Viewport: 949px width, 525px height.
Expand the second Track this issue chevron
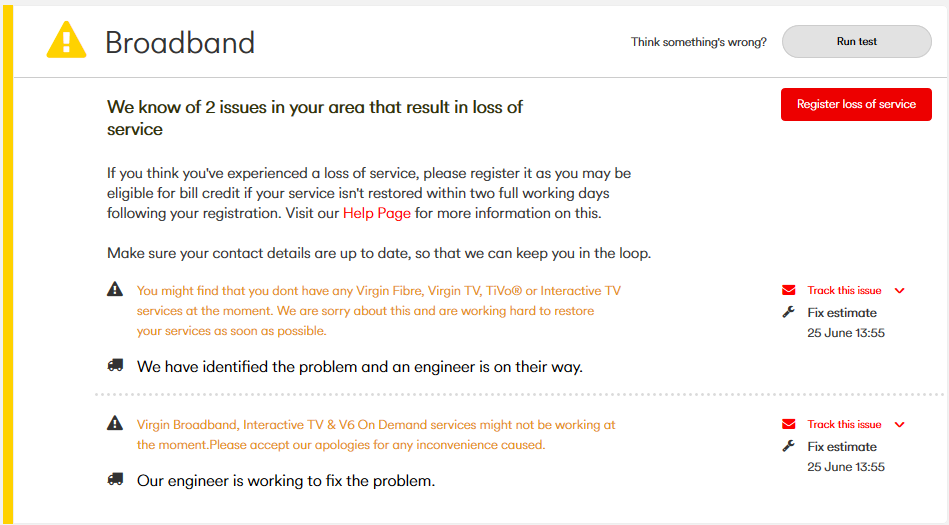click(x=900, y=425)
